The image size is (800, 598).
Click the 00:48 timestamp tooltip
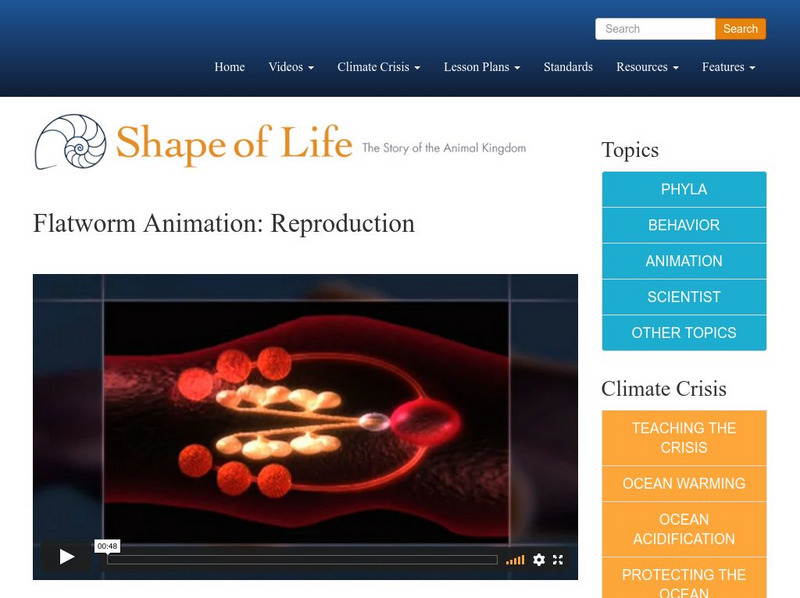tap(107, 546)
